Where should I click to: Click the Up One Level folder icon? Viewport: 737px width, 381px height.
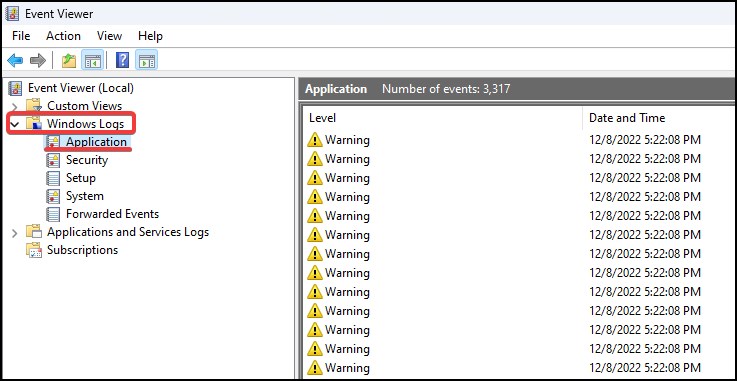(69, 61)
